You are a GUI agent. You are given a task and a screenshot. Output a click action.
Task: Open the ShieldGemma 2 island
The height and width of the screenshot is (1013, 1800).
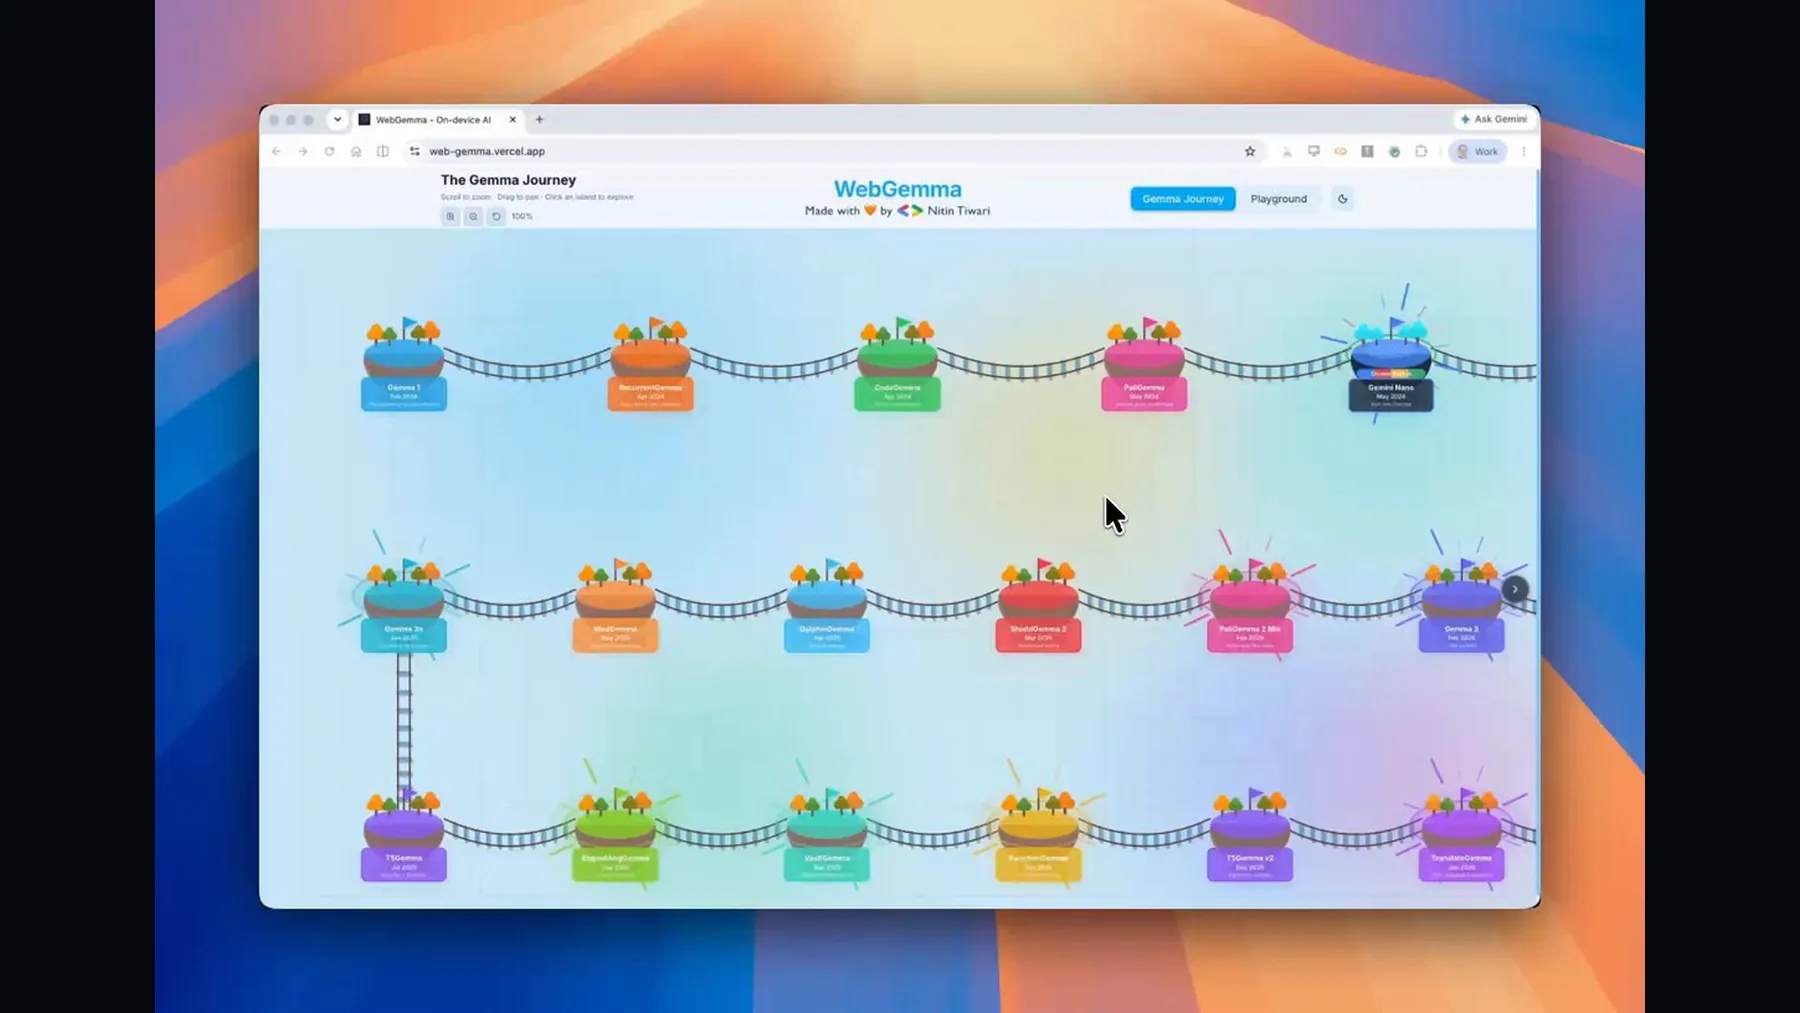click(1038, 607)
